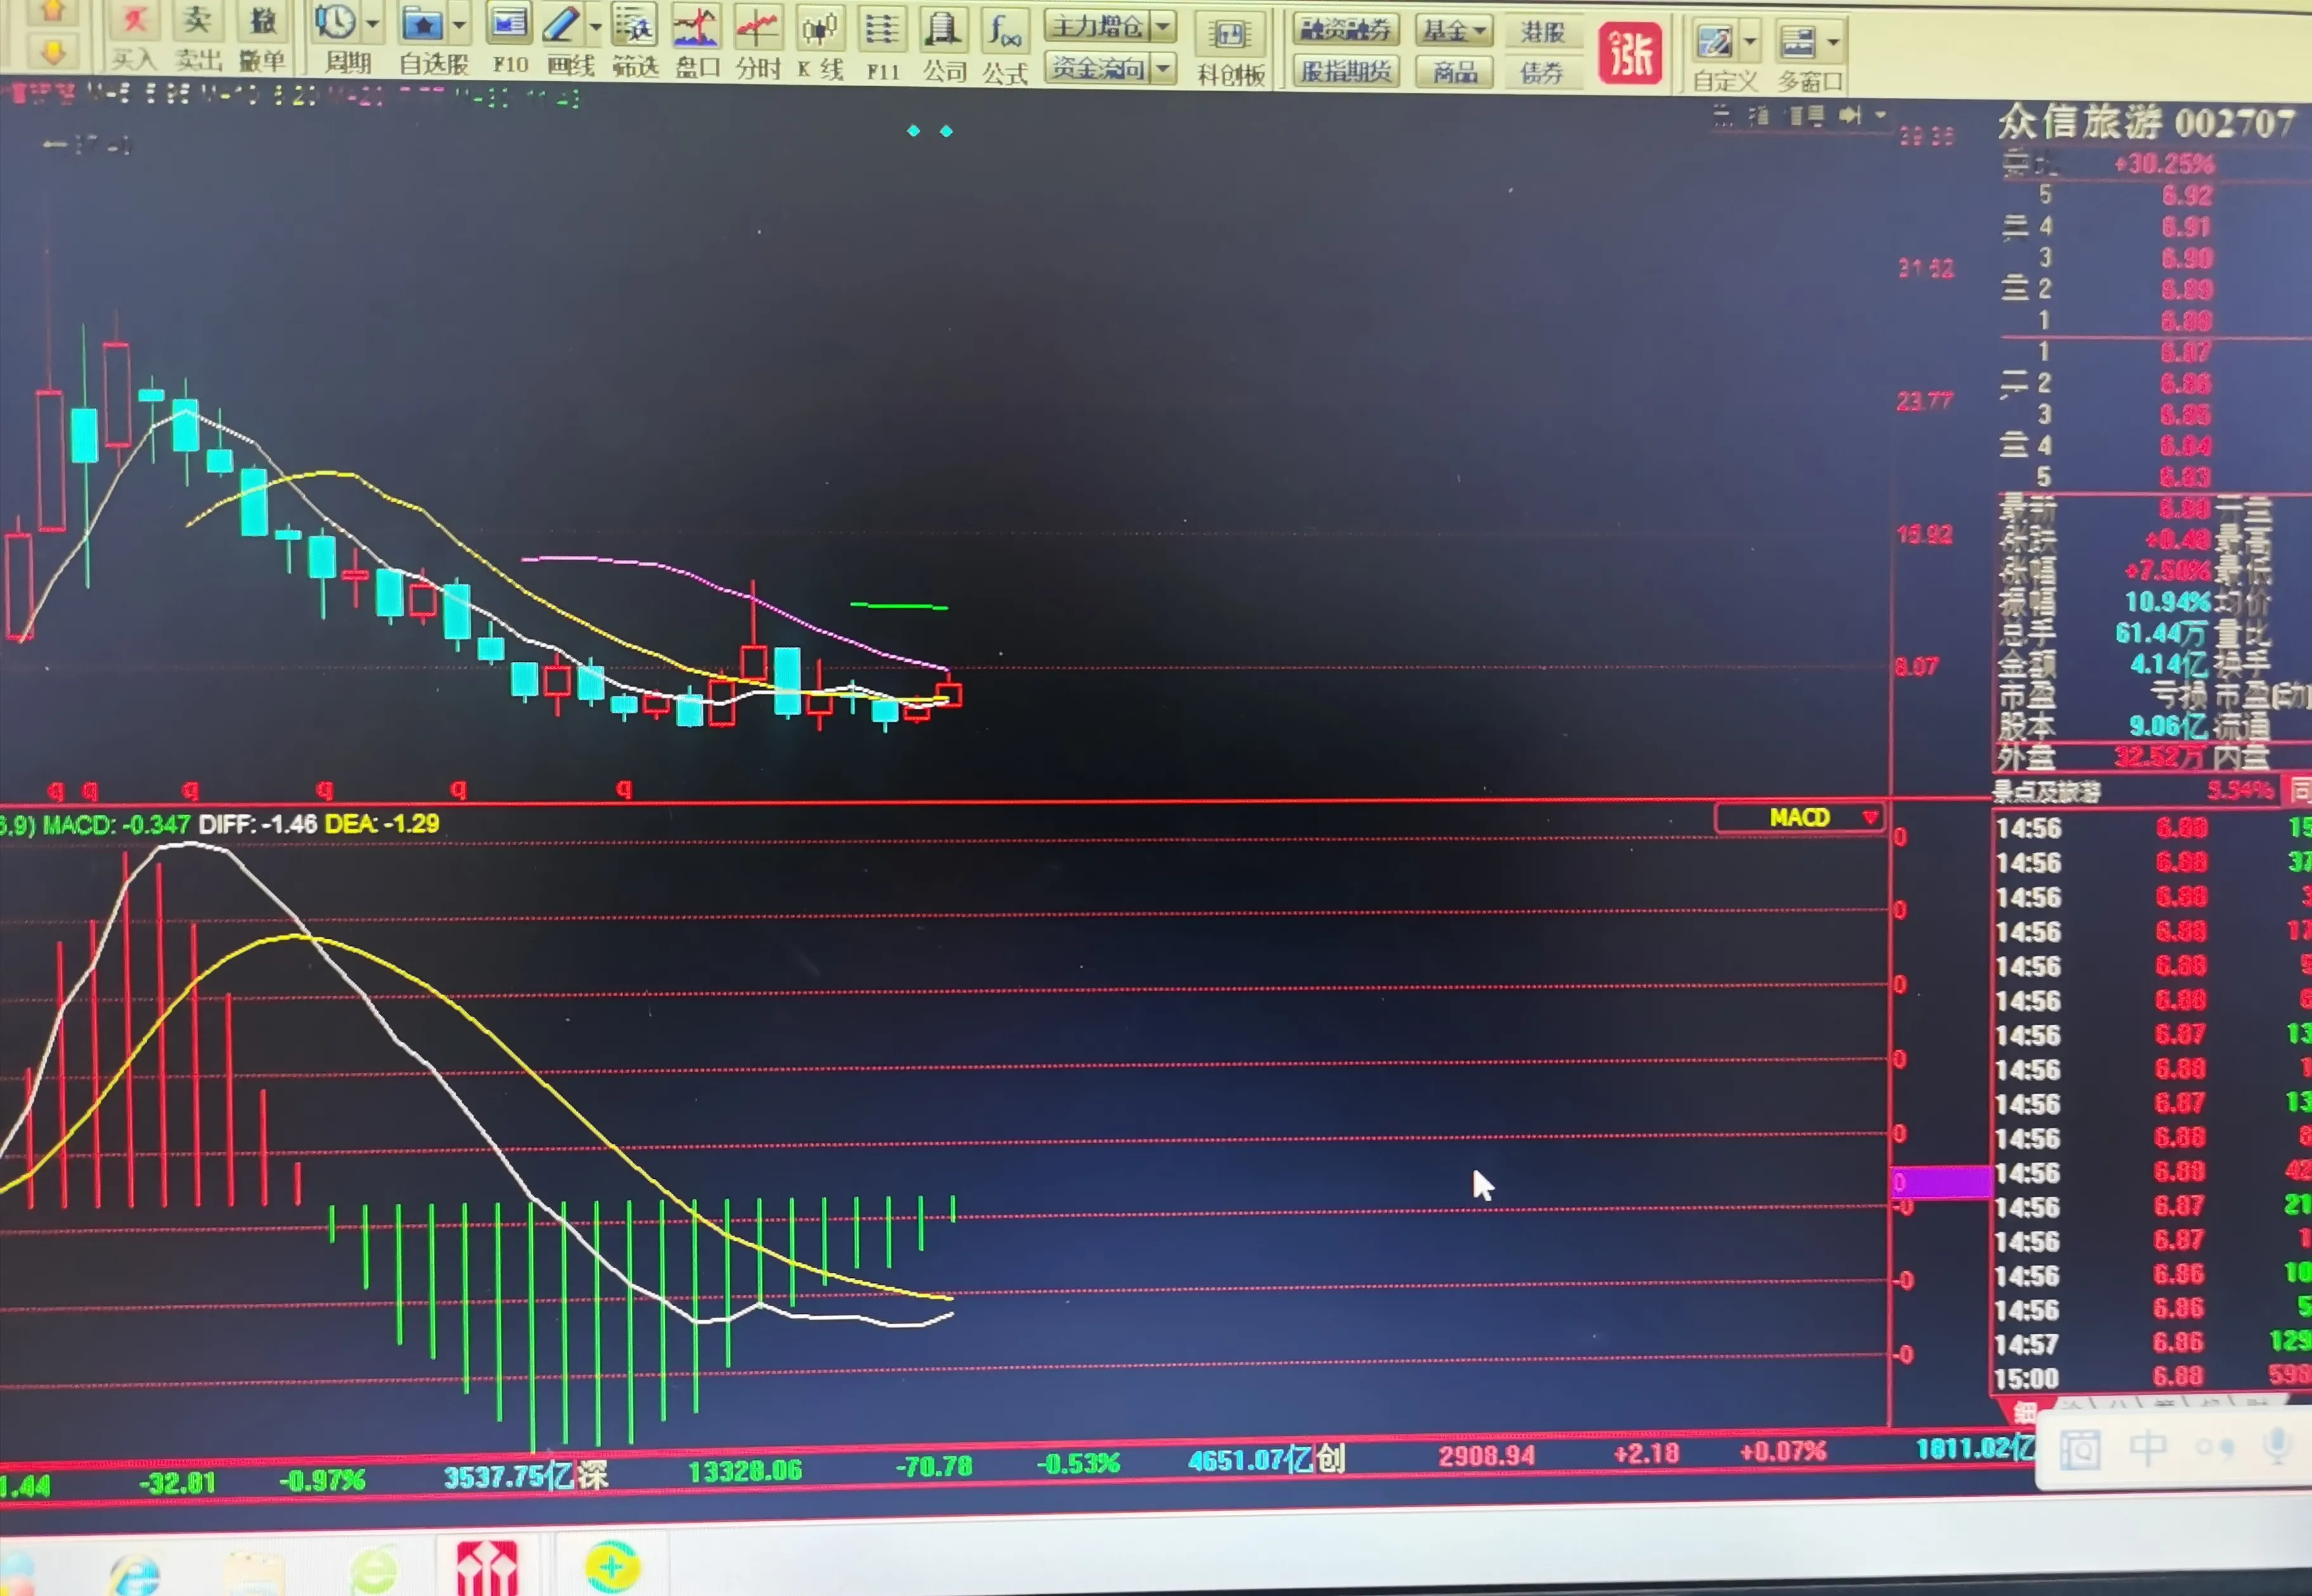Expand the 主力增仓 dropdown arrow
The height and width of the screenshot is (1596, 2312).
point(1163,28)
